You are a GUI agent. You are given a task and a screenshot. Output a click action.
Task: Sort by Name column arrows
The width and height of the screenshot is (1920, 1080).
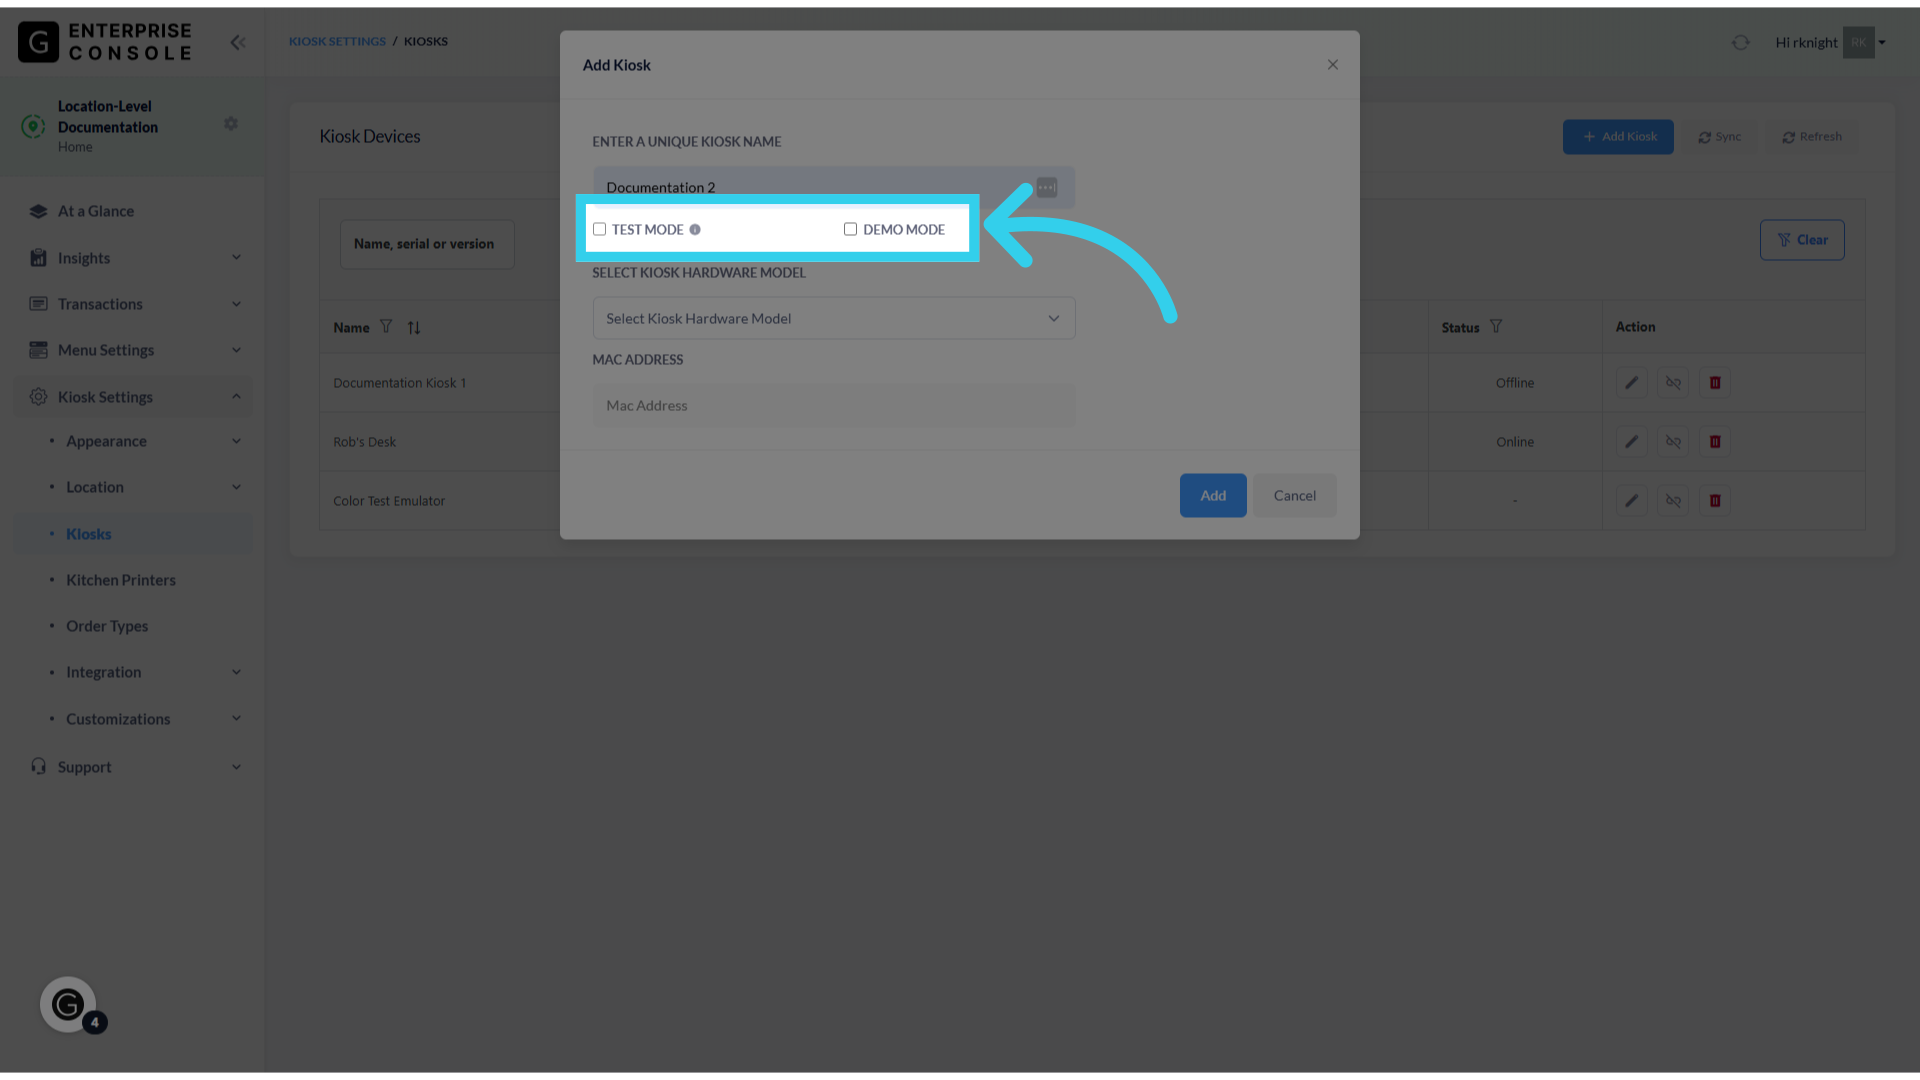[414, 327]
